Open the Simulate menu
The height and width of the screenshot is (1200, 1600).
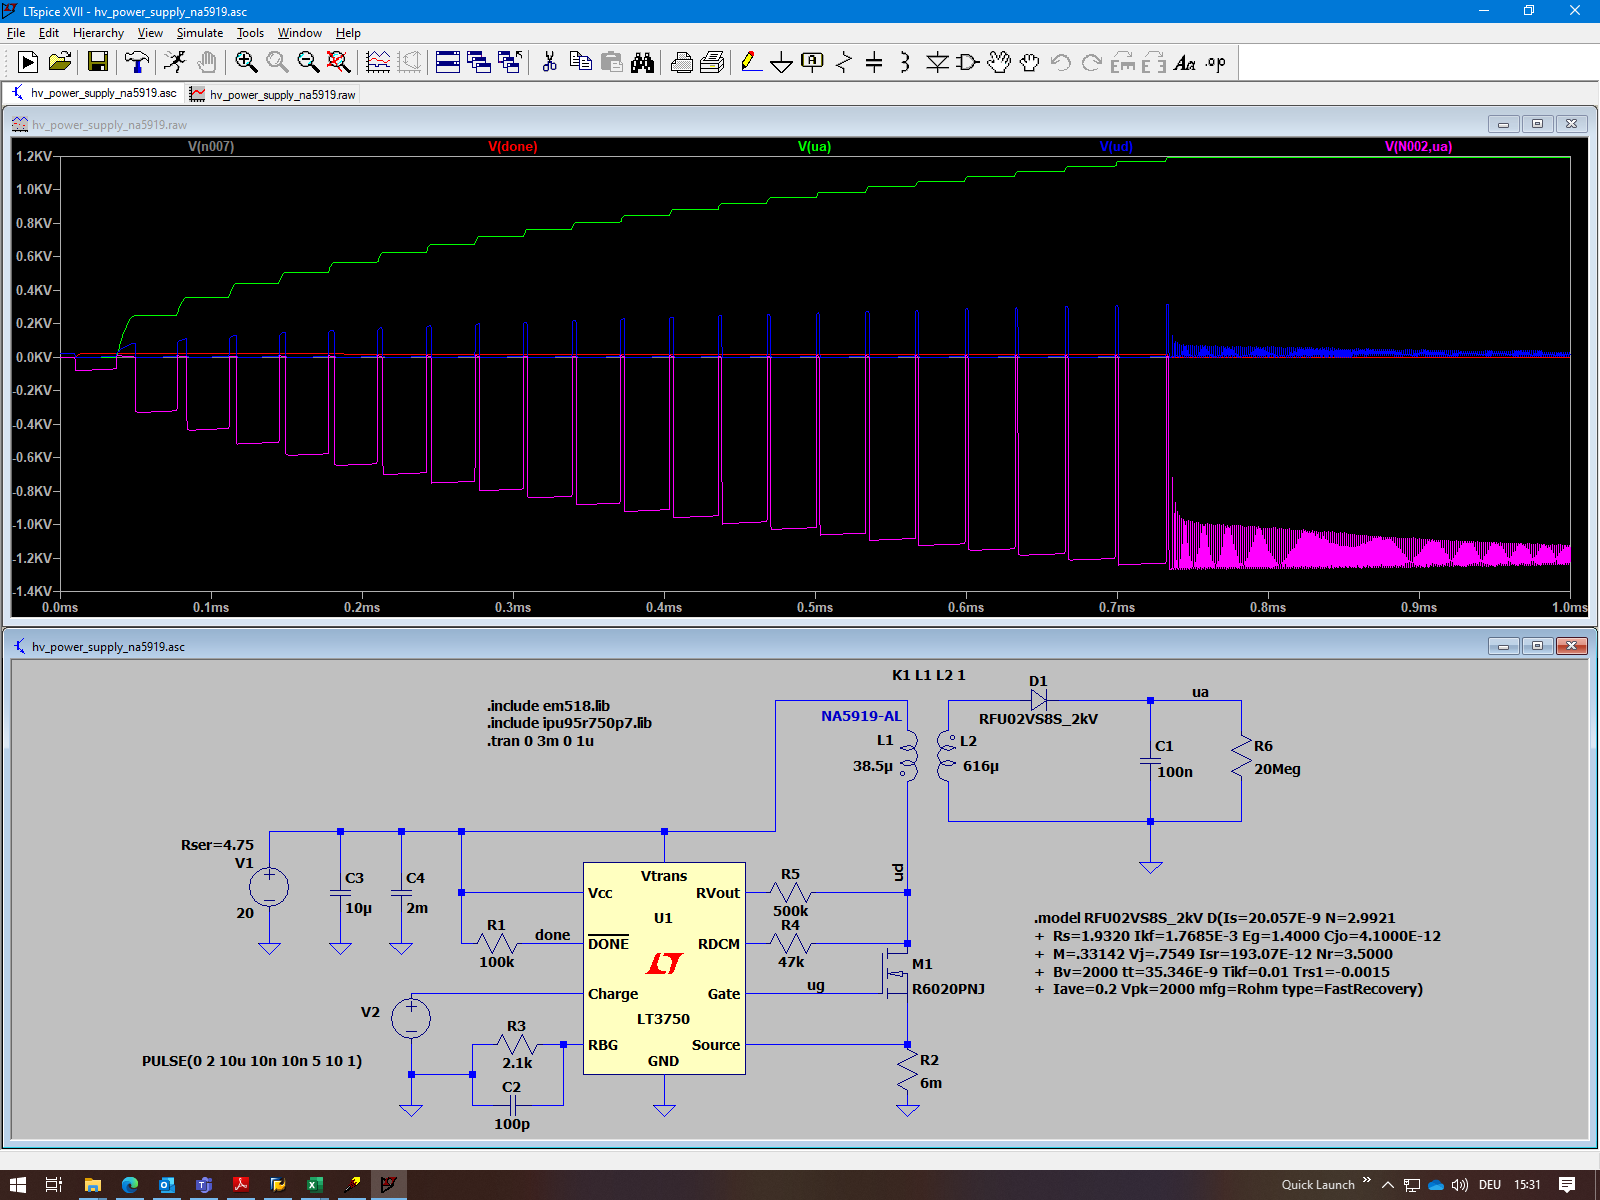pyautogui.click(x=200, y=33)
